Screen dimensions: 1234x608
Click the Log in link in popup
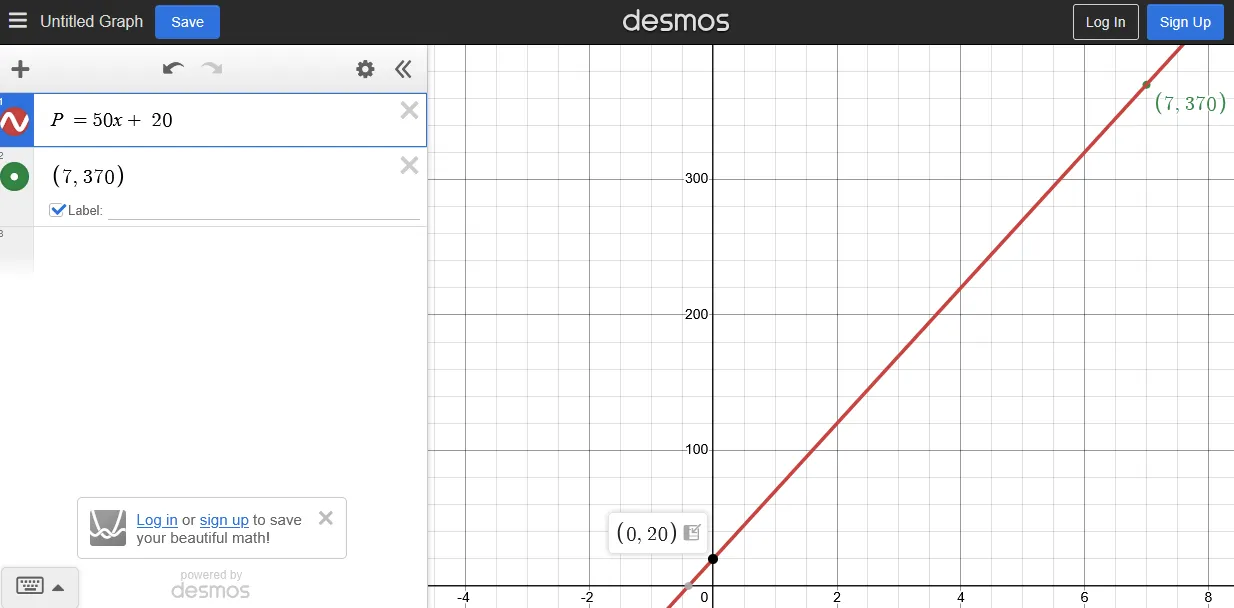coord(157,520)
